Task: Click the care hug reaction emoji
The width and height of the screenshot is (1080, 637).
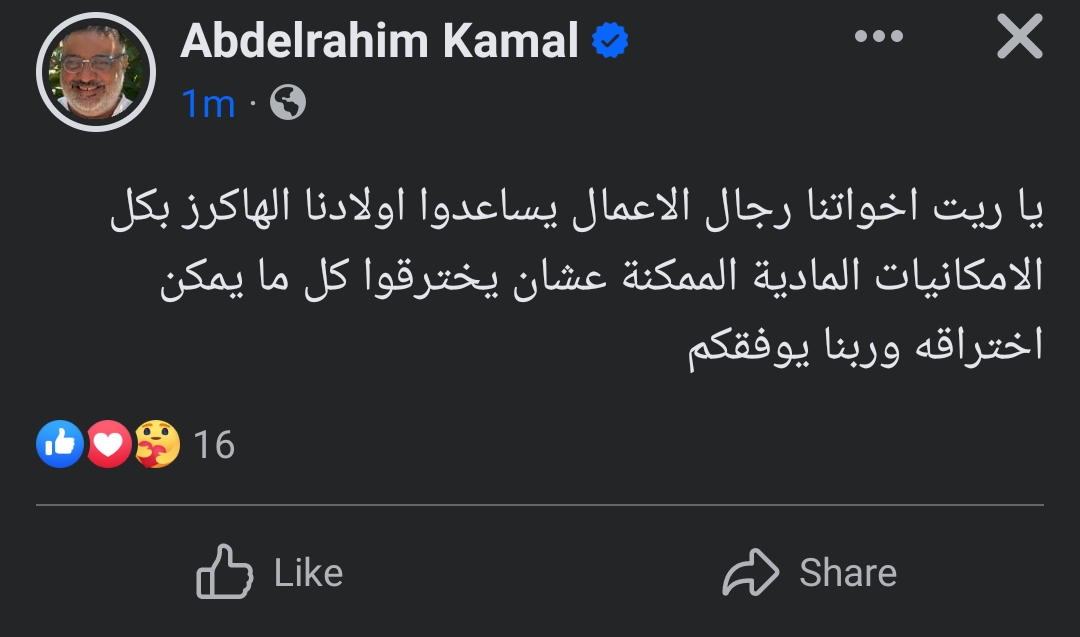Action: point(157,444)
